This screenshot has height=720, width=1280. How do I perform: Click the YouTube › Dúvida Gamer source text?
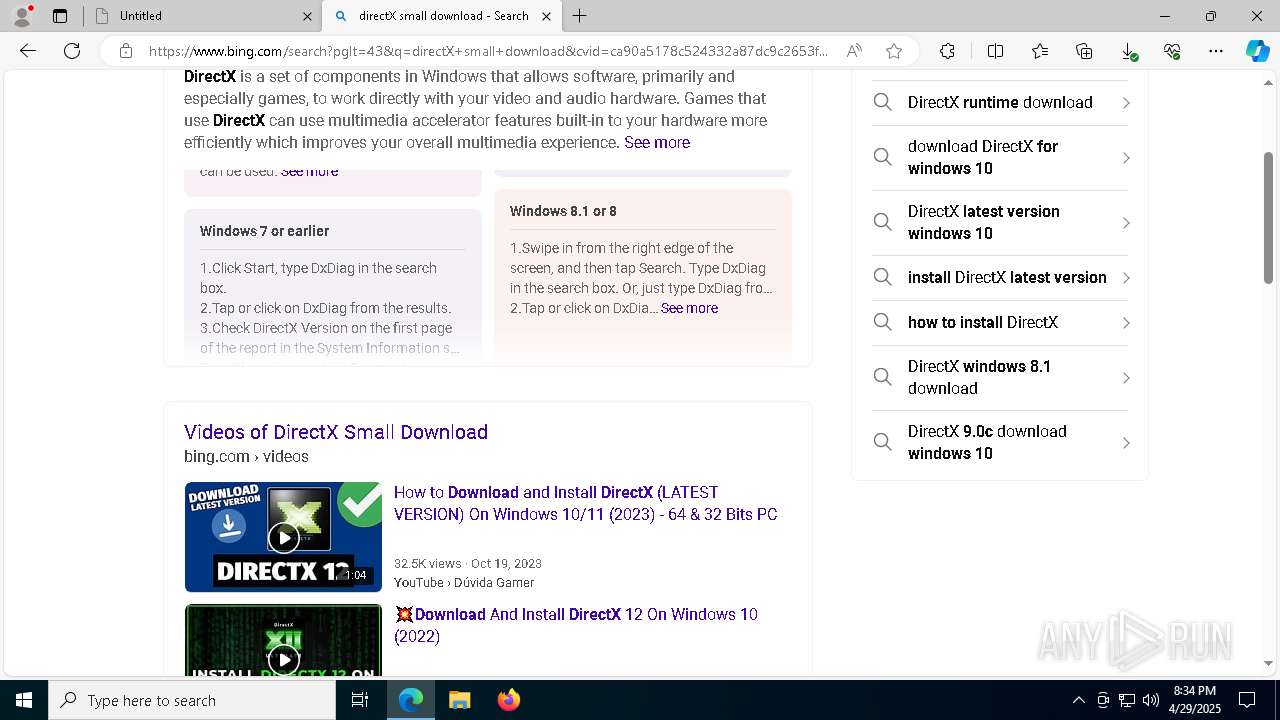[x=464, y=582]
